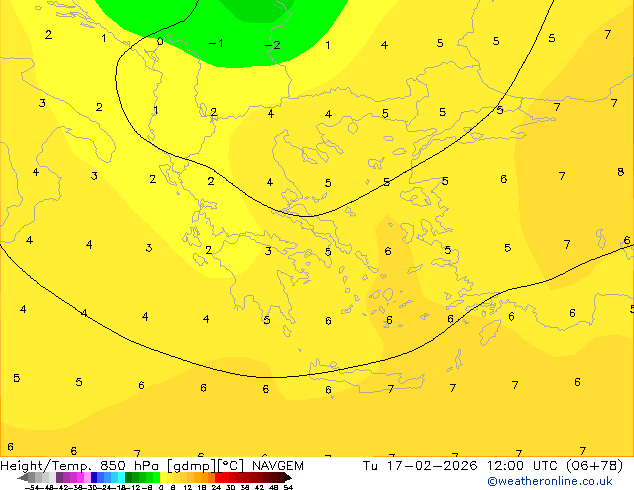This screenshot has width=634, height=490.
Task: Pick the magenta swatch in color scale
Action: click(x=80, y=477)
